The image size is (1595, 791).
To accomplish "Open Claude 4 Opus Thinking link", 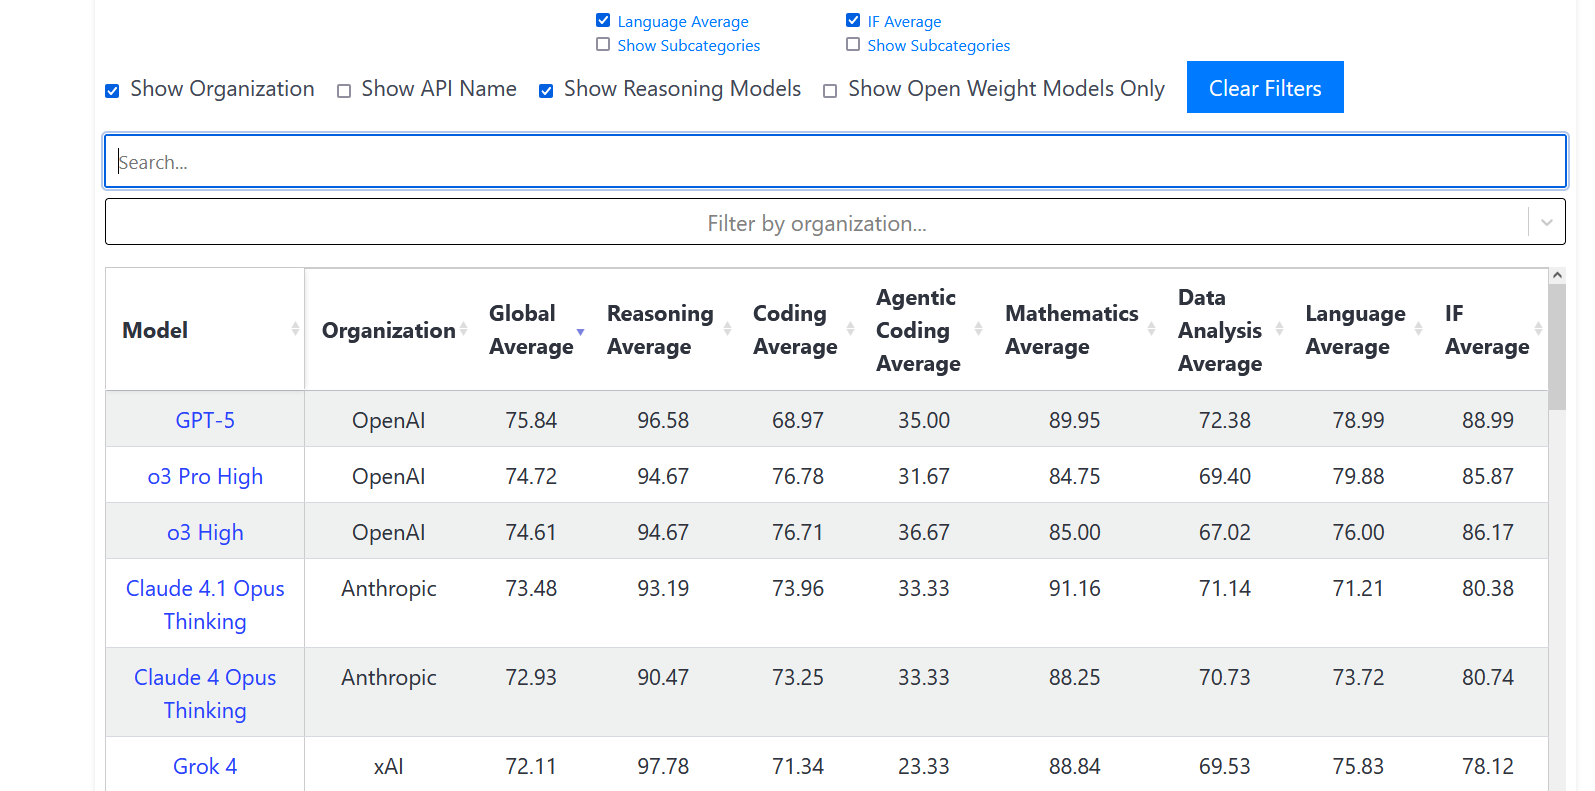I will tap(205, 693).
